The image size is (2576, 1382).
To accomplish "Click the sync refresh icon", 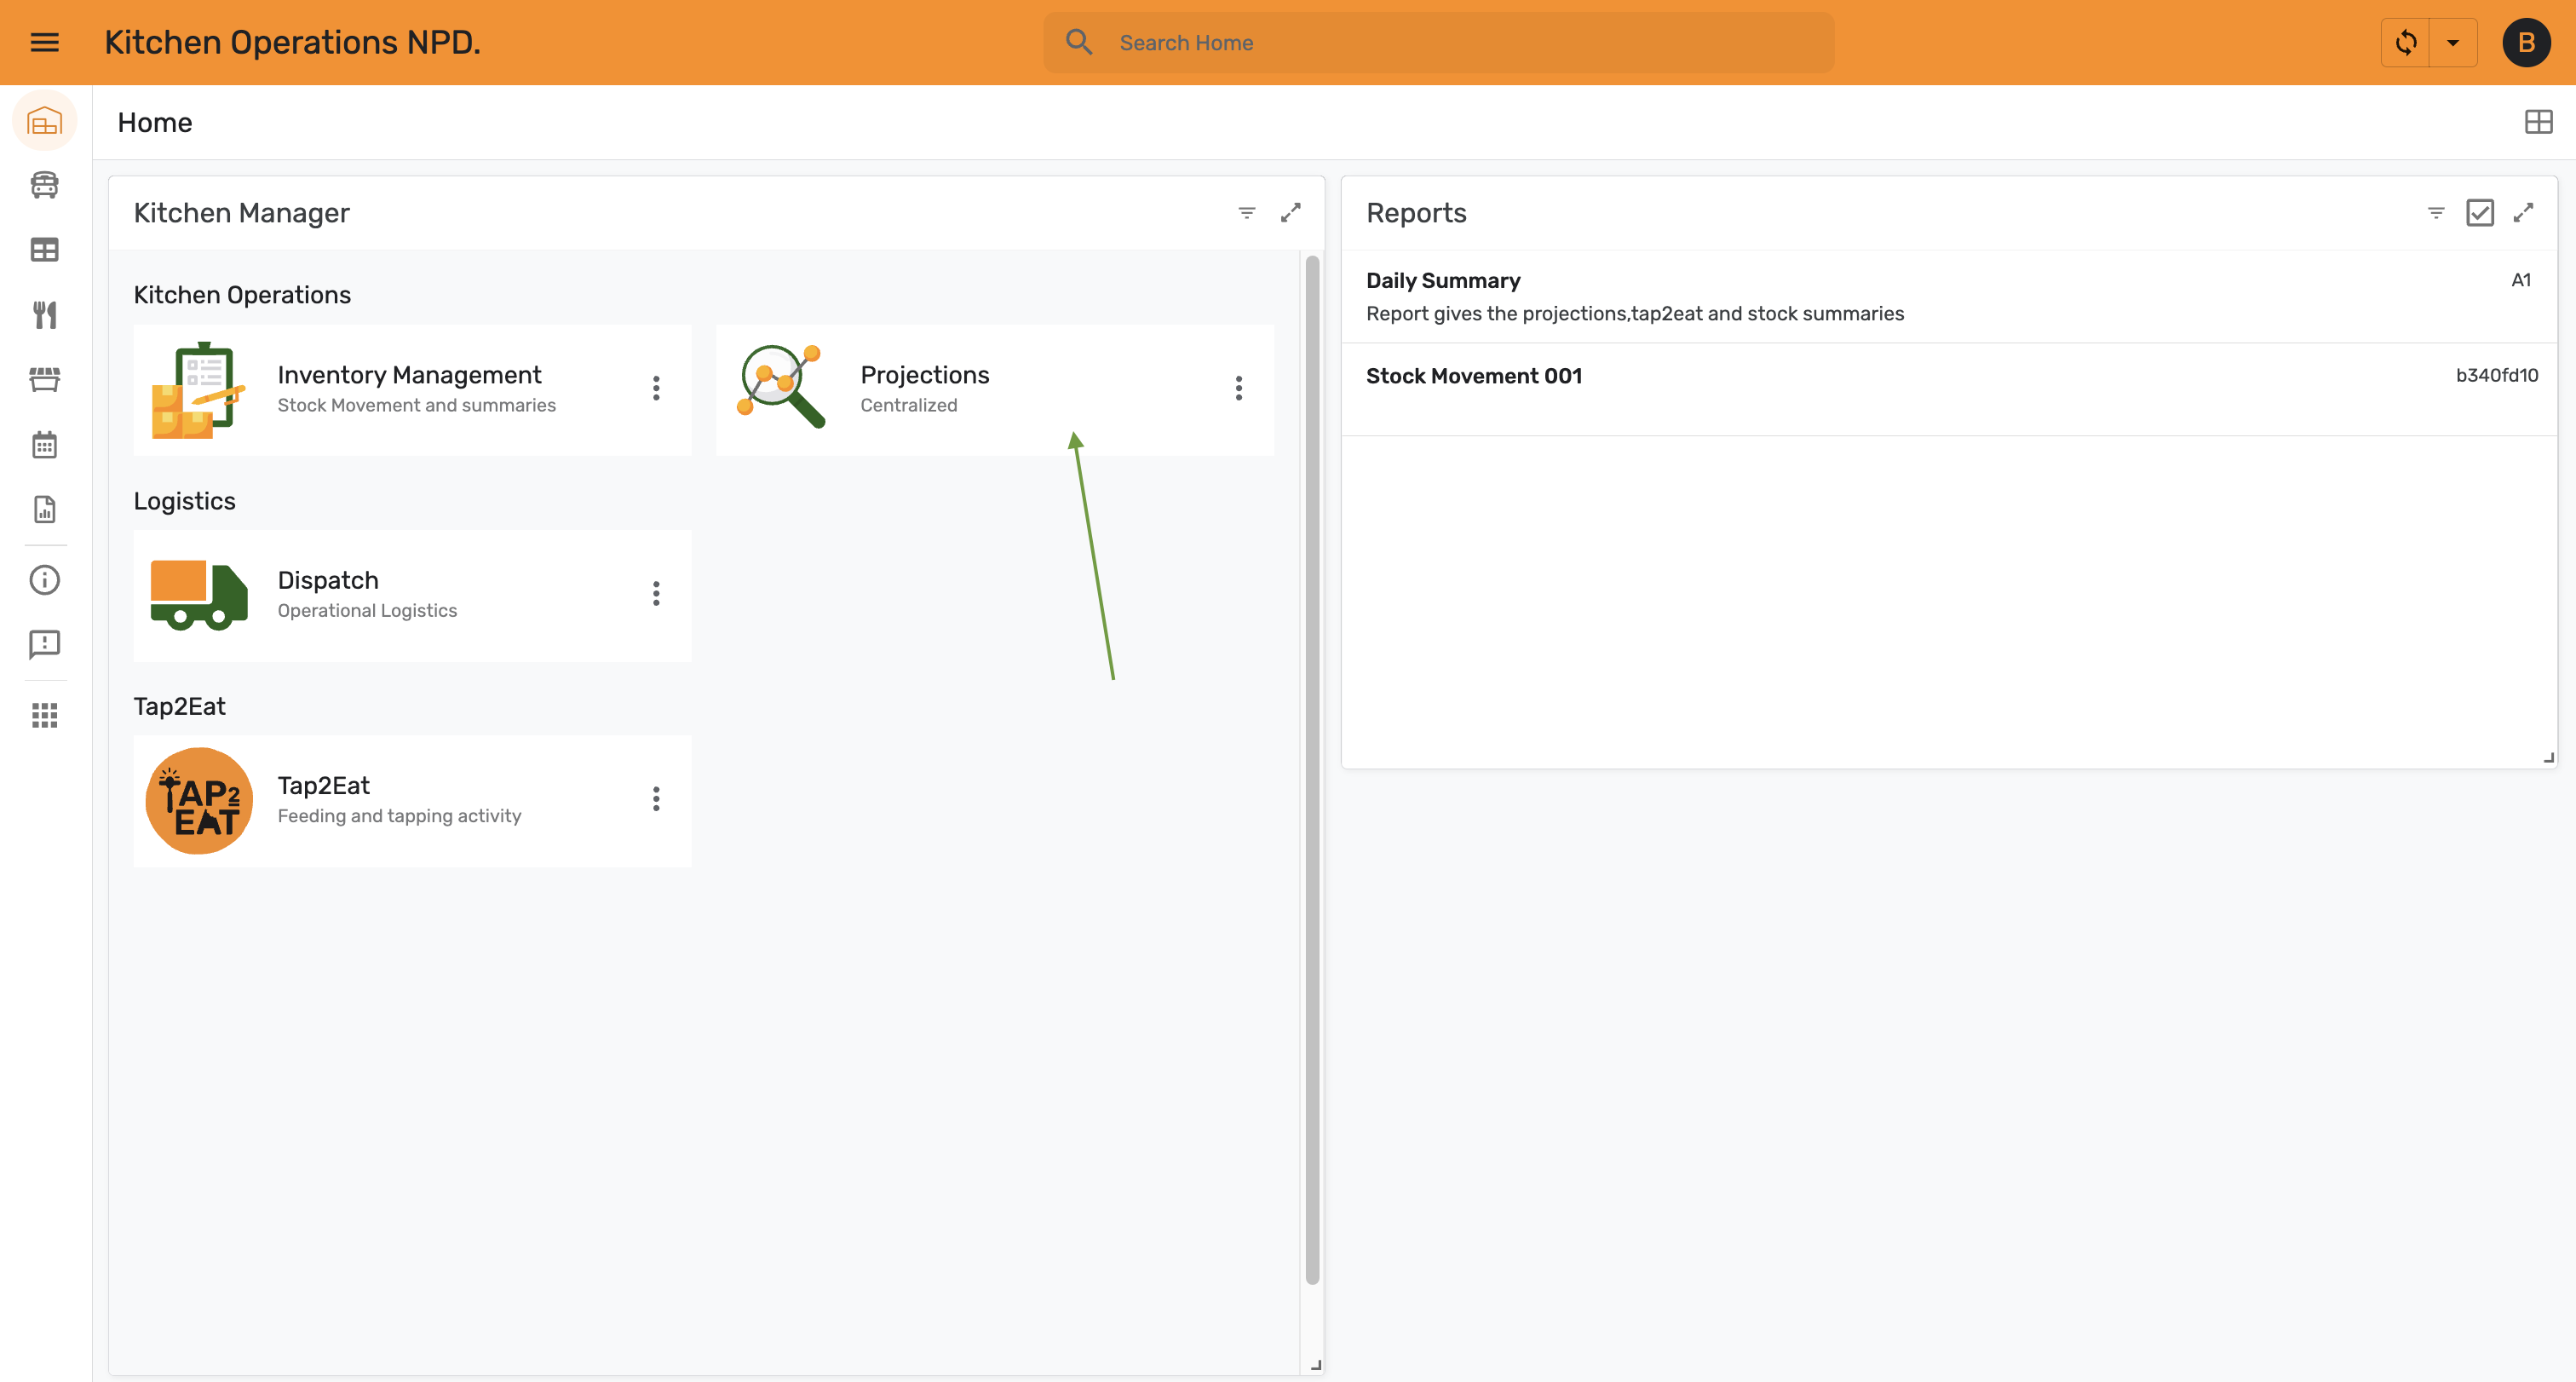I will pyautogui.click(x=2406, y=42).
